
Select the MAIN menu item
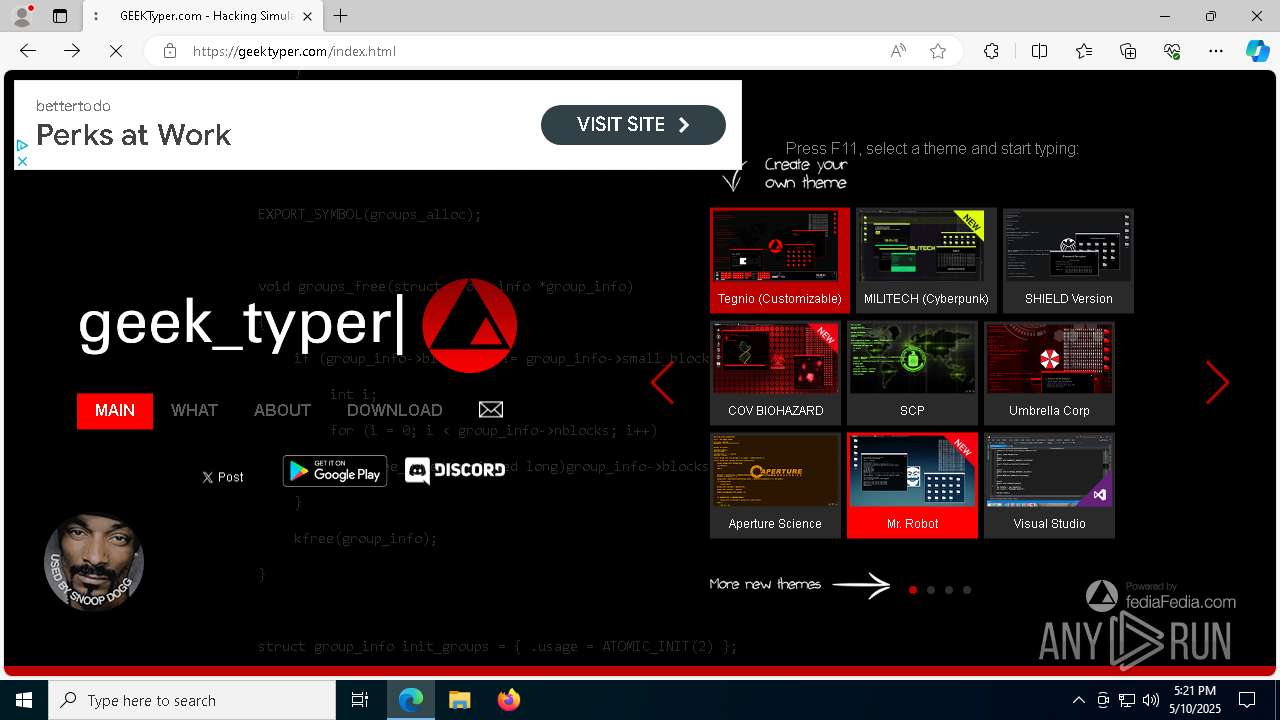coord(115,411)
